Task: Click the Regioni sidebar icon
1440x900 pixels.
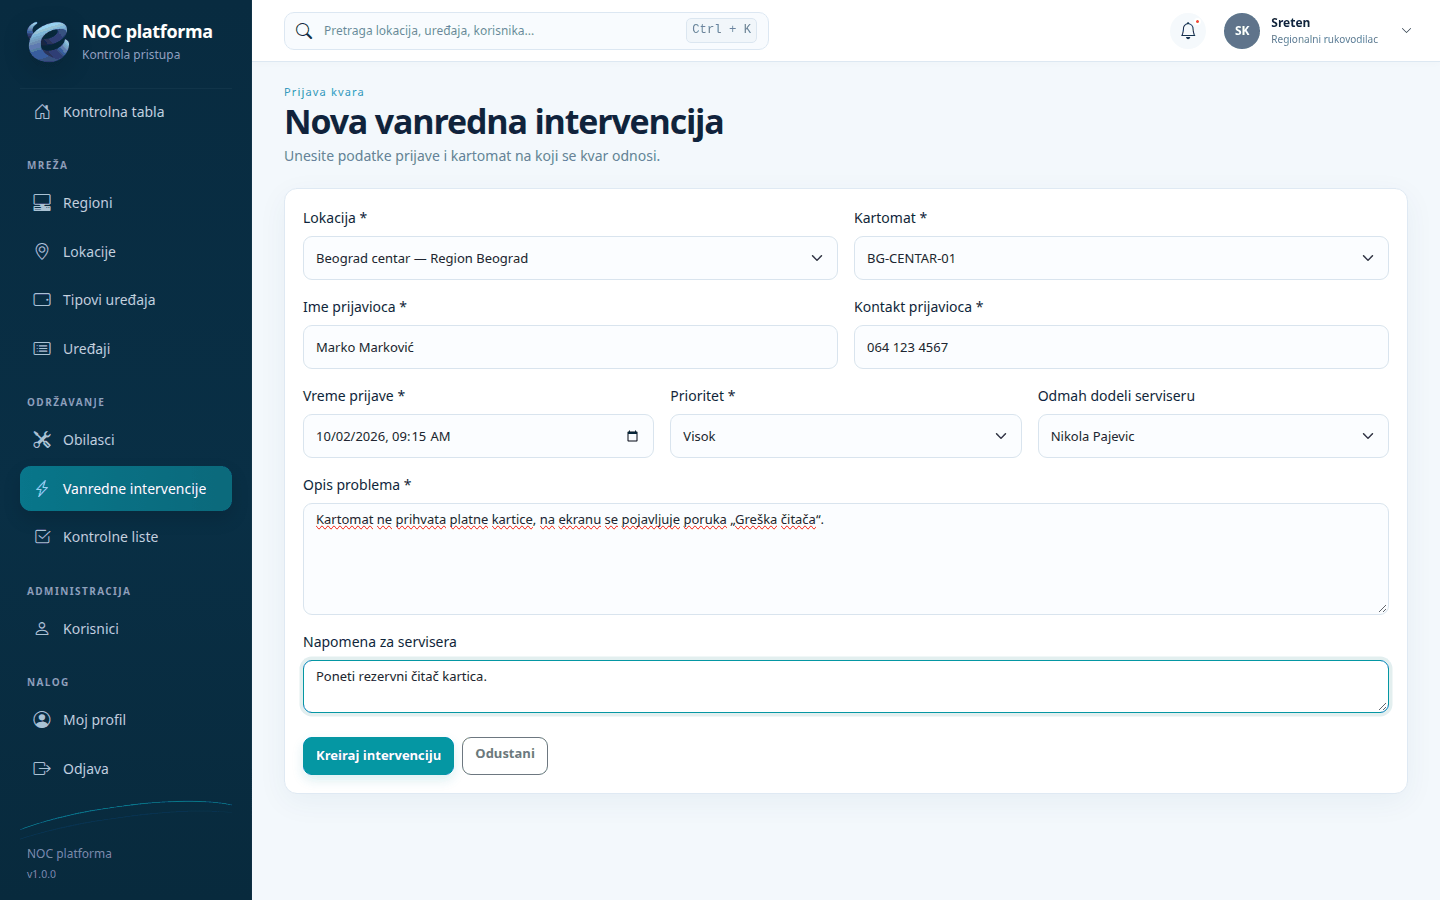Action: [x=42, y=203]
